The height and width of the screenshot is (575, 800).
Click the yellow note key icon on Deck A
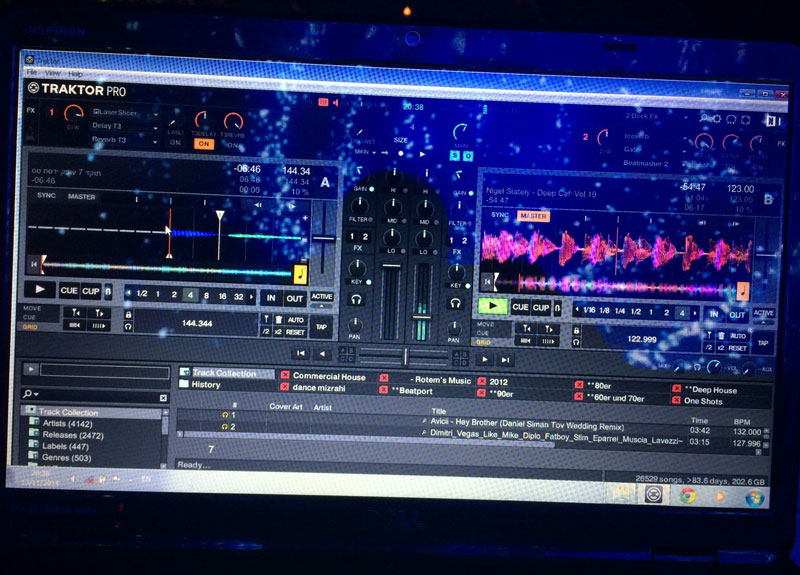pos(300,272)
